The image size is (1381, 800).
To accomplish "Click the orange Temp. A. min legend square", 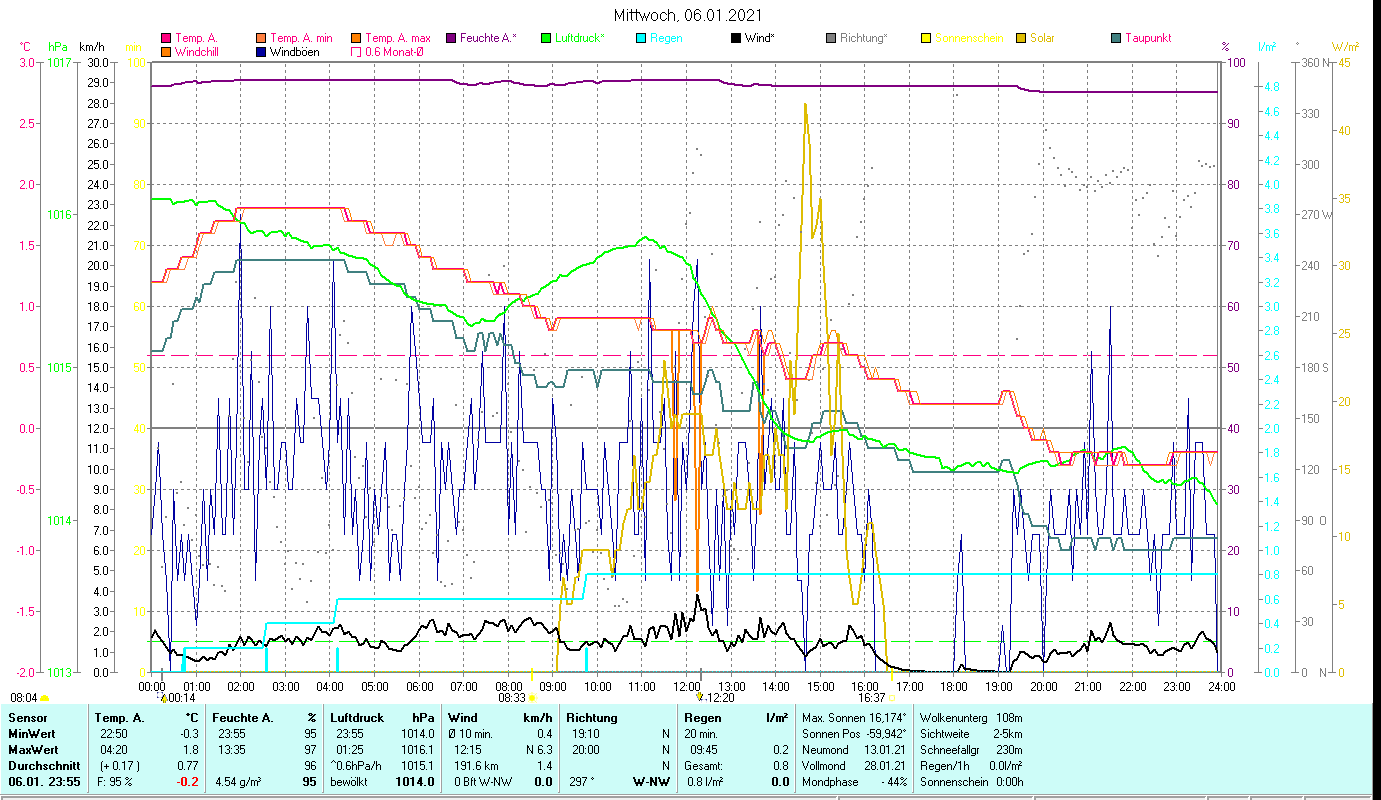I will [x=262, y=39].
